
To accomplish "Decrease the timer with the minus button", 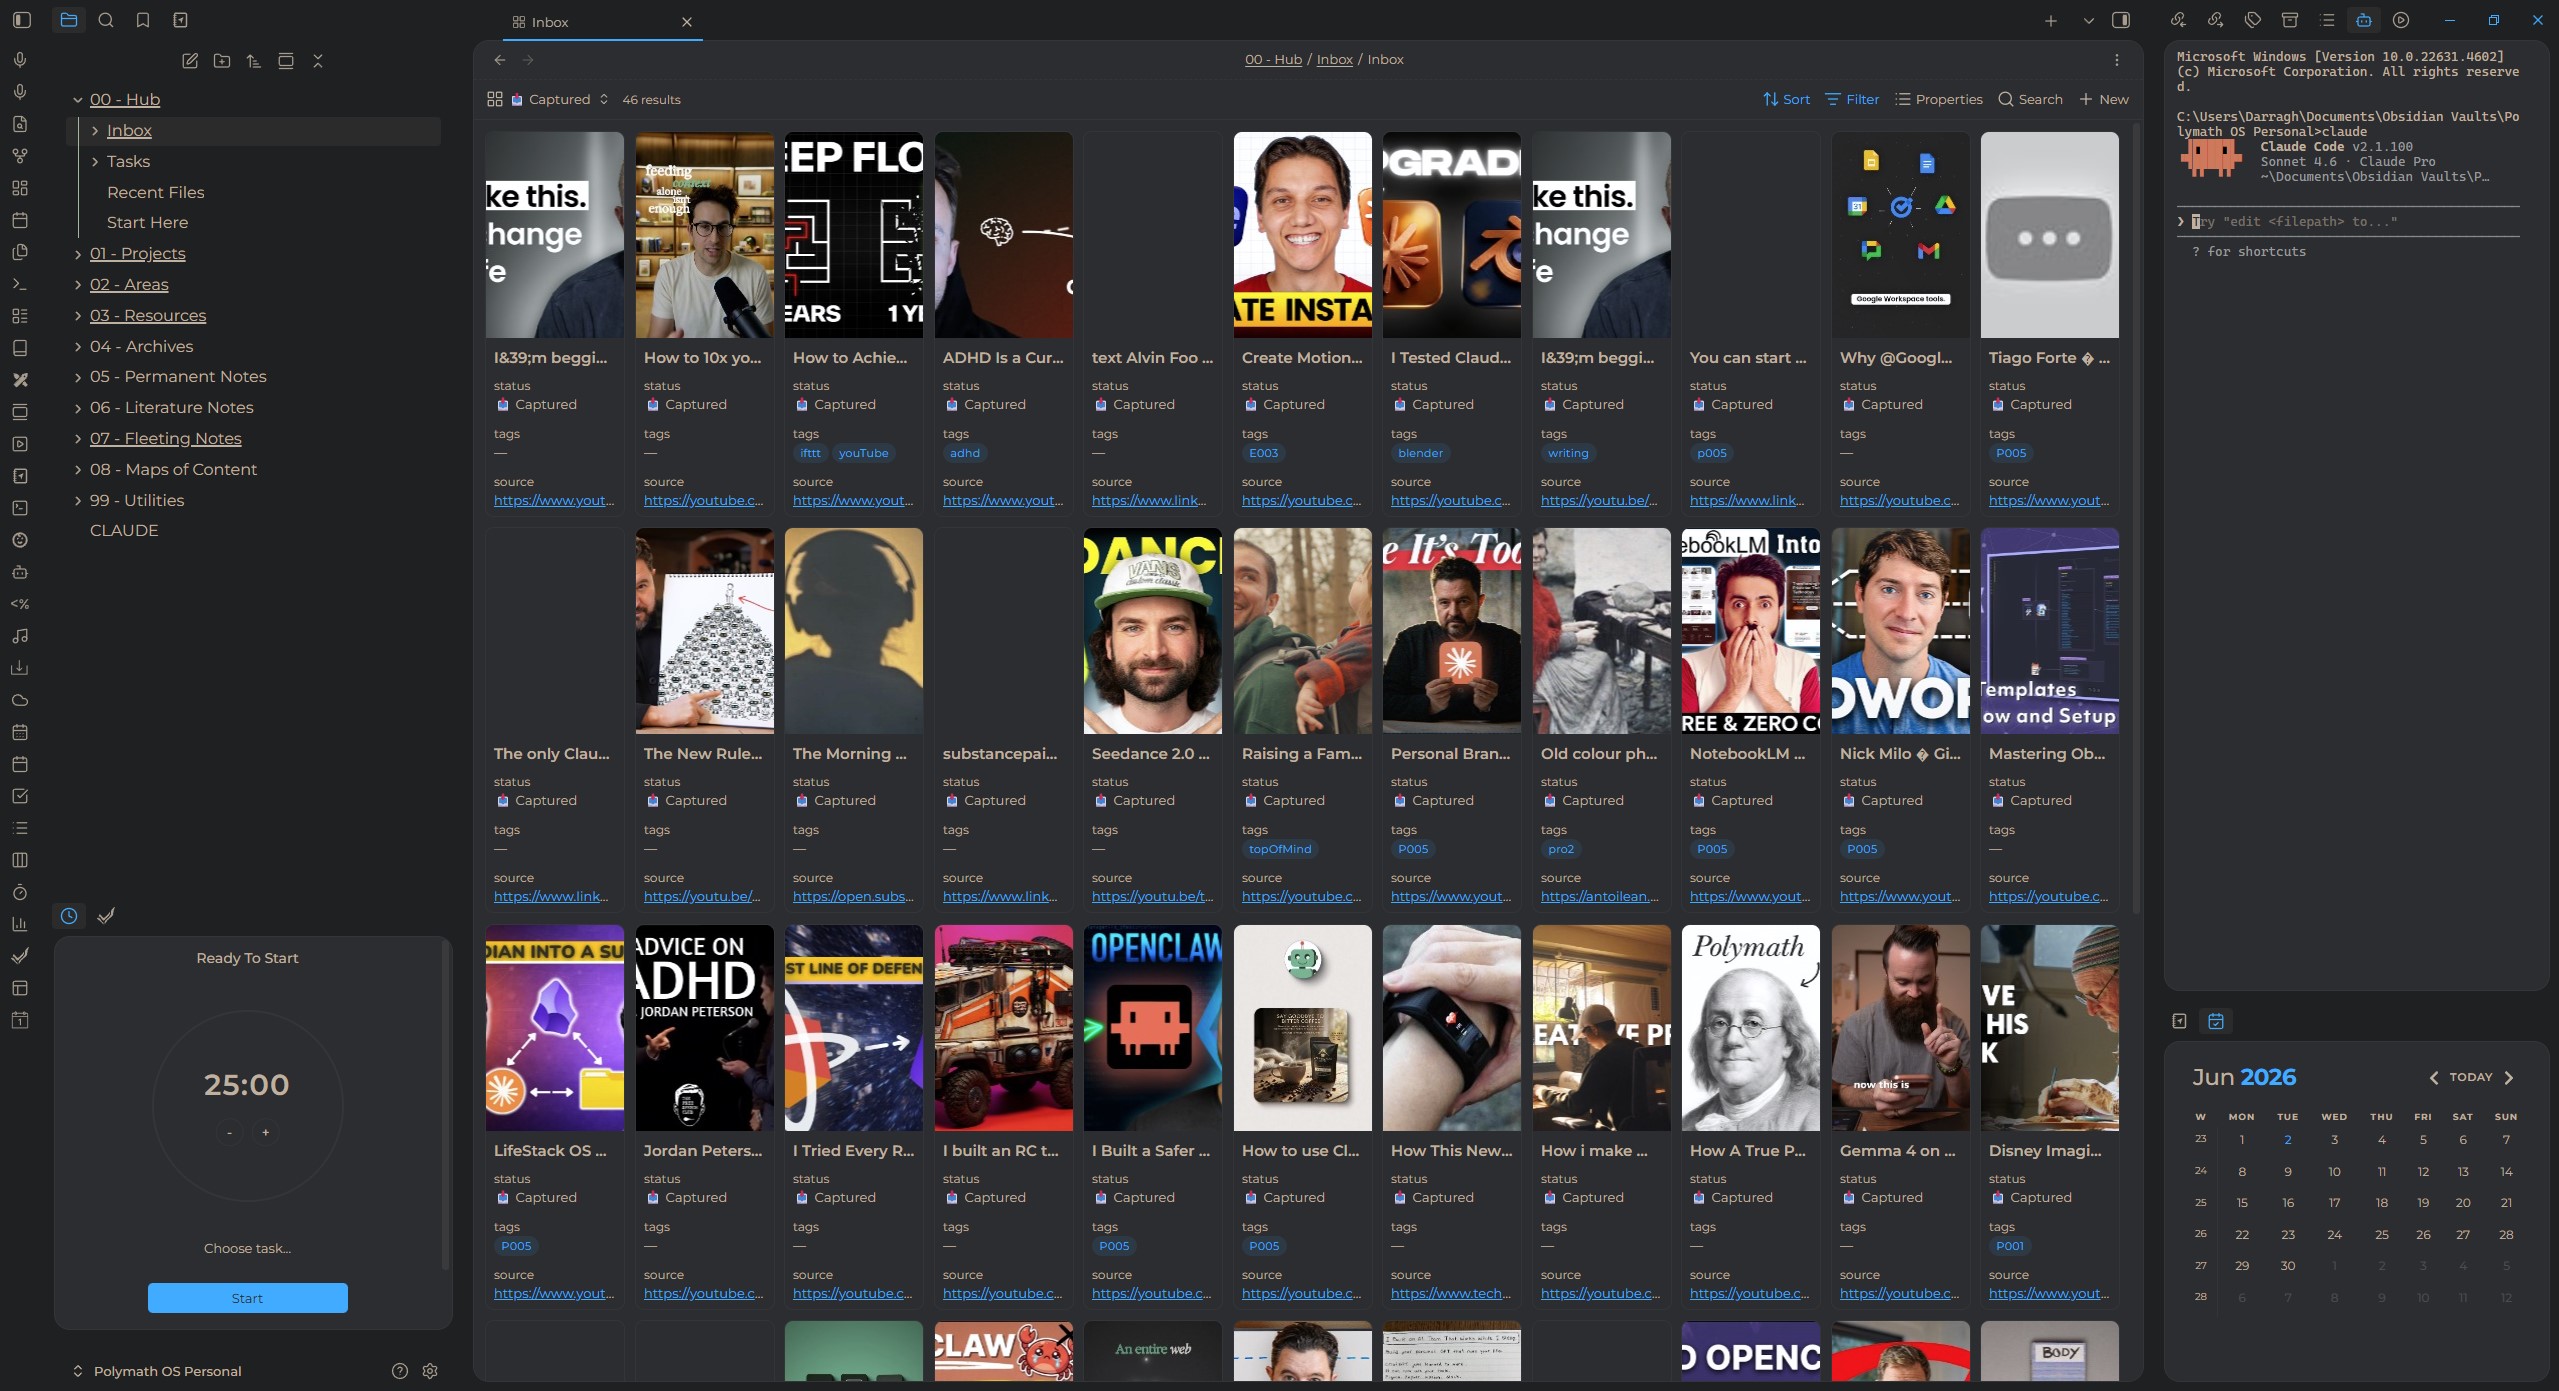I will 230,1133.
